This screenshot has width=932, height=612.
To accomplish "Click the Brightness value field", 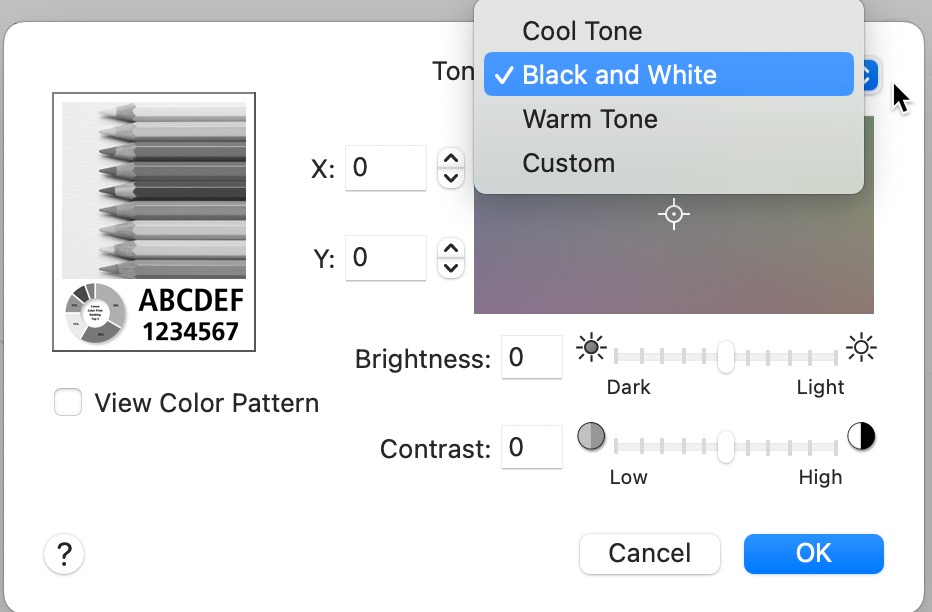I will (x=531, y=358).
